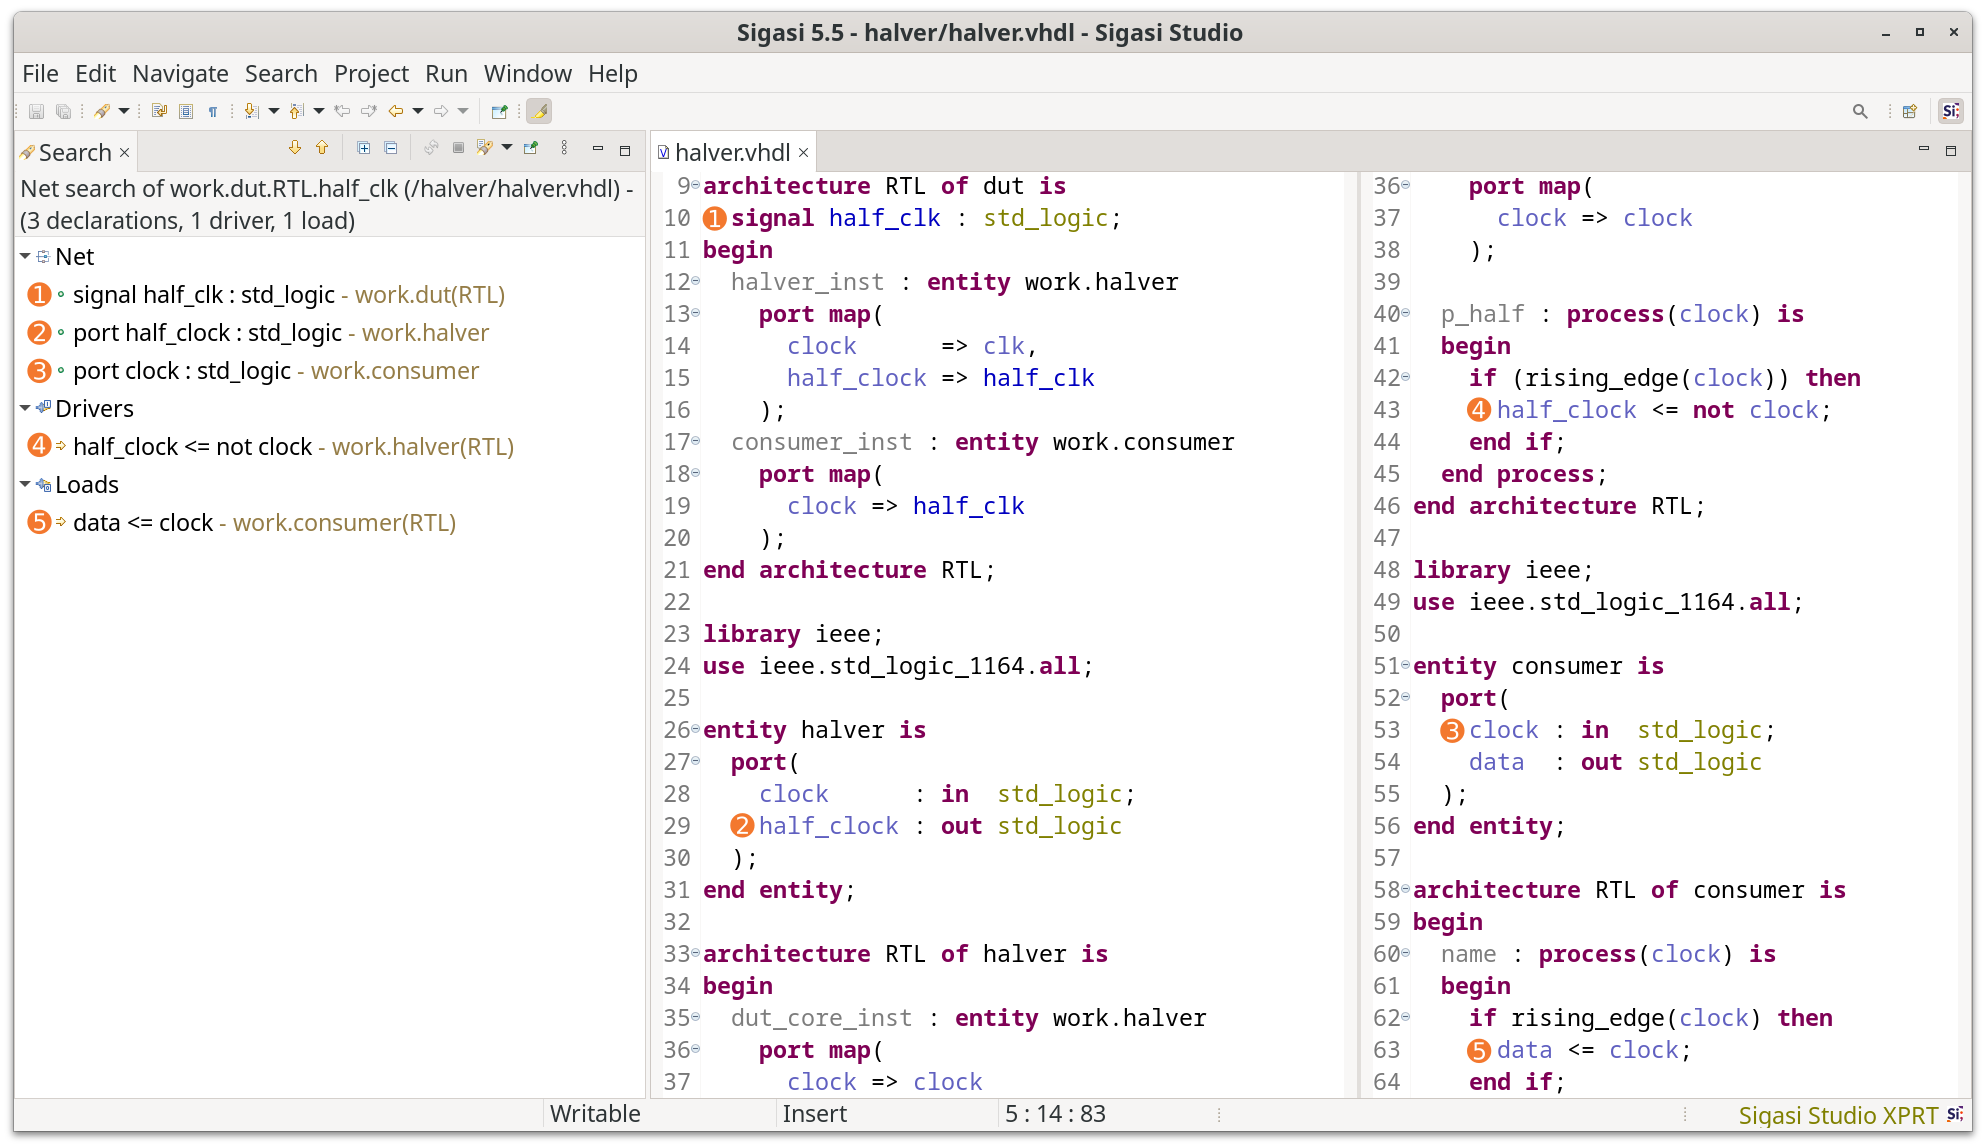Switch to the halver.vhdl tab
This screenshot has height=1148, width=1986.
click(732, 153)
